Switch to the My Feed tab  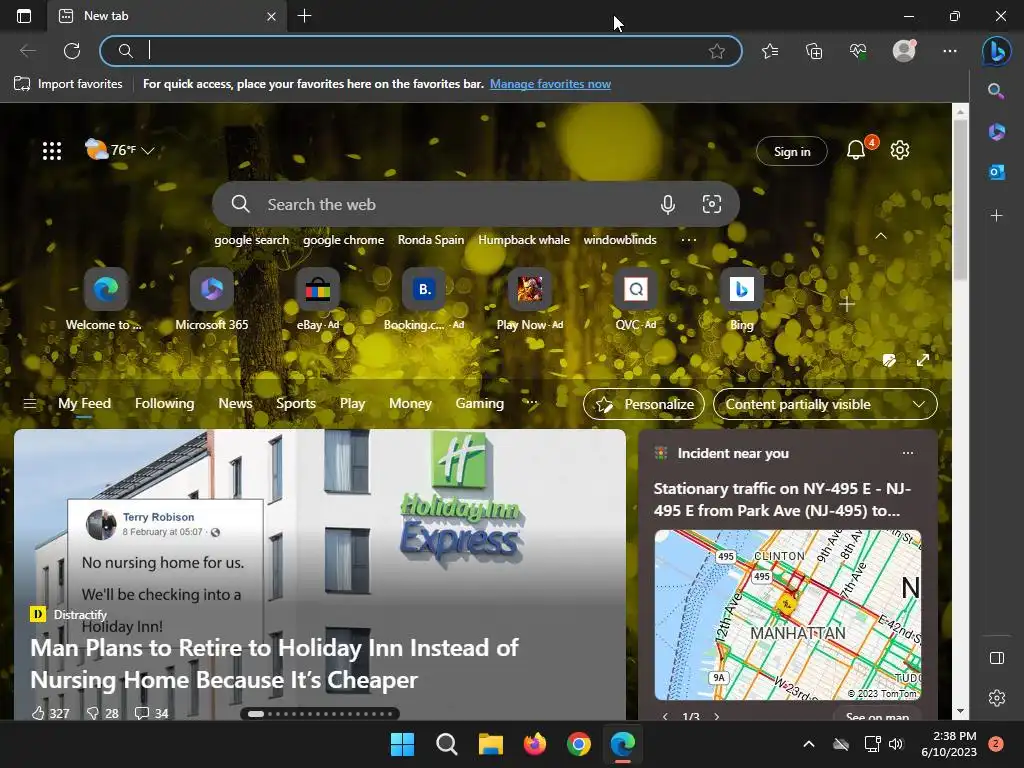[x=84, y=404]
